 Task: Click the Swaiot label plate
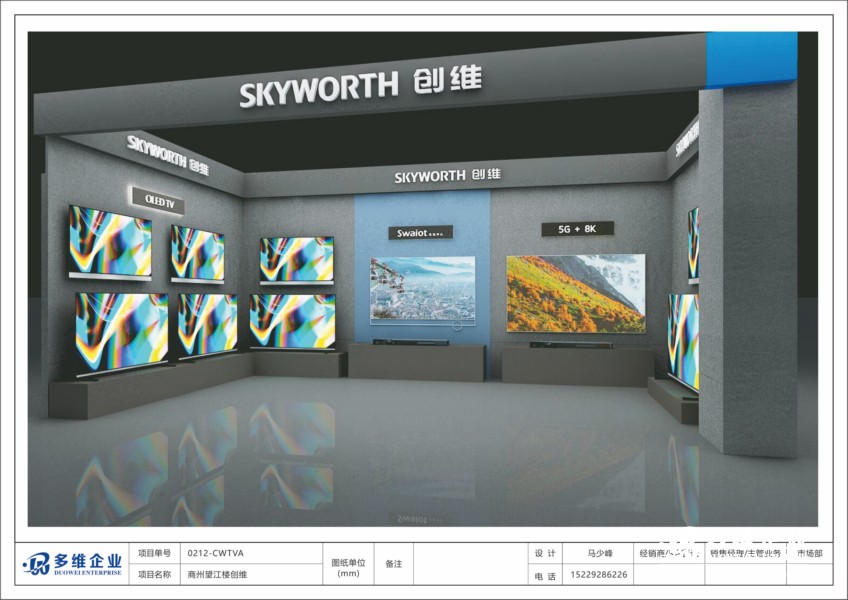[420, 233]
